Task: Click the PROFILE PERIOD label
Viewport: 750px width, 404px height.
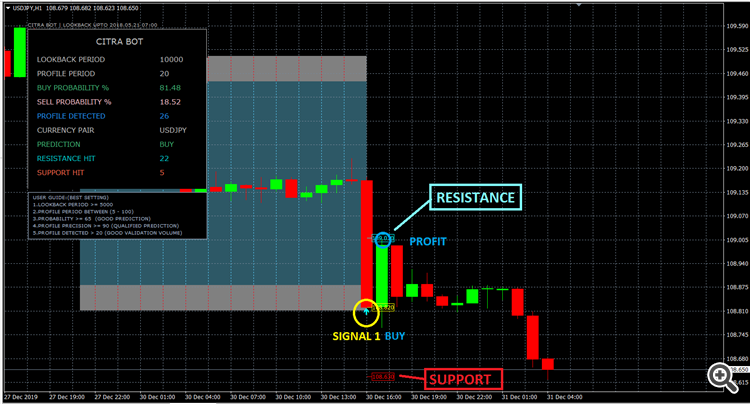Action: click(66, 74)
